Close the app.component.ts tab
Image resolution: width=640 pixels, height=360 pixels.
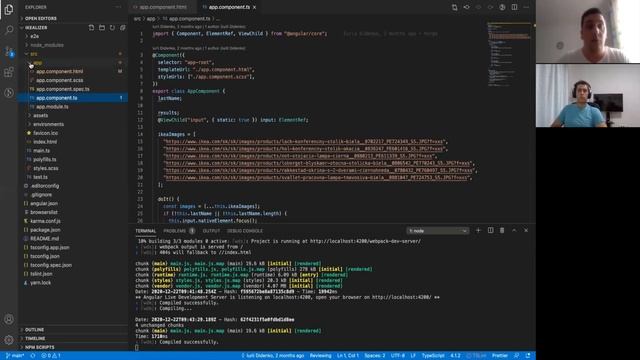pyautogui.click(x=254, y=7)
